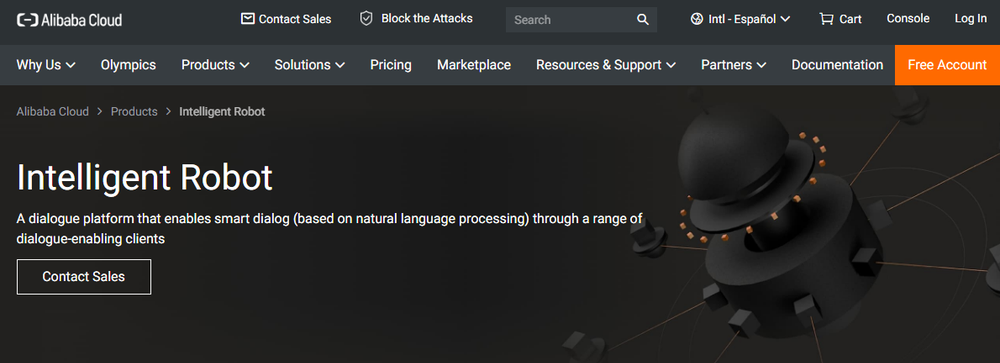Click the magnifying glass search icon

coord(643,20)
